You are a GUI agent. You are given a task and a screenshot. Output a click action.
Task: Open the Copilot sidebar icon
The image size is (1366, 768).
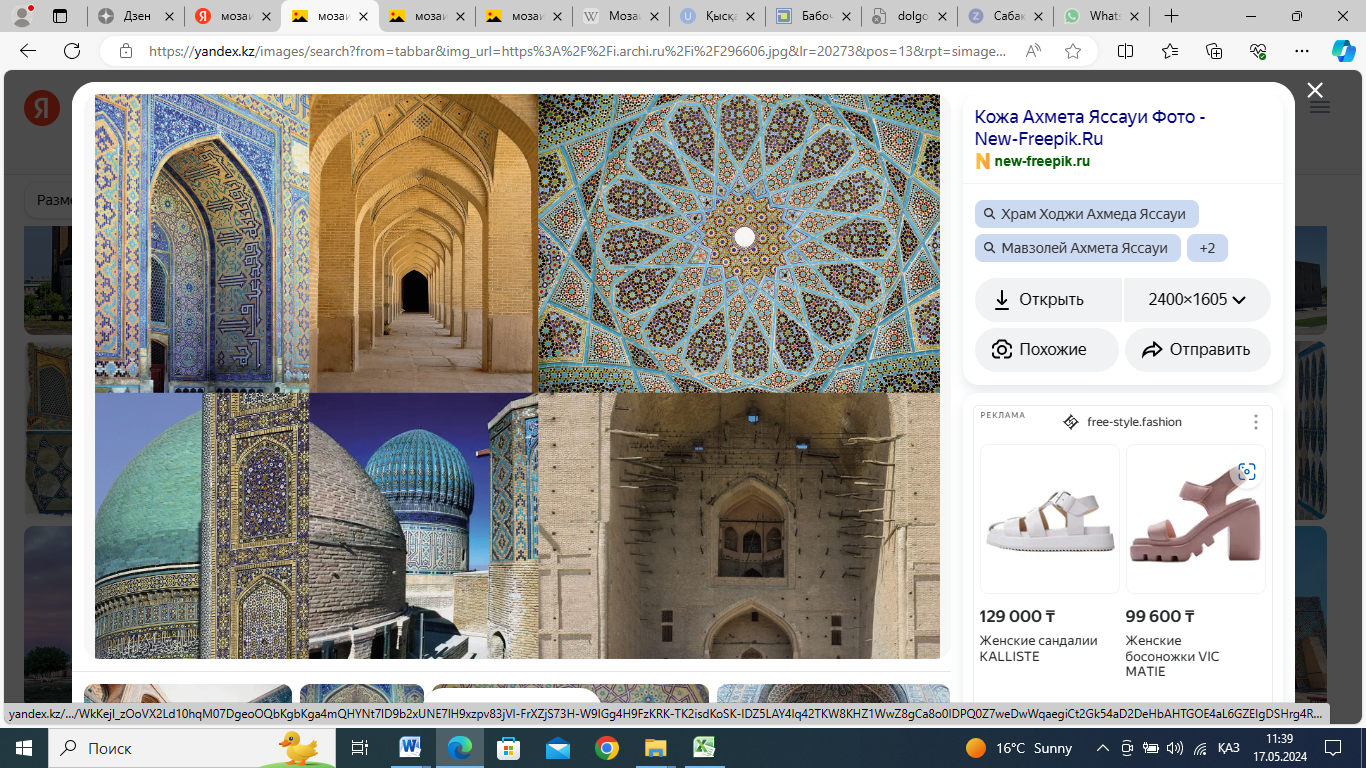(1343, 51)
